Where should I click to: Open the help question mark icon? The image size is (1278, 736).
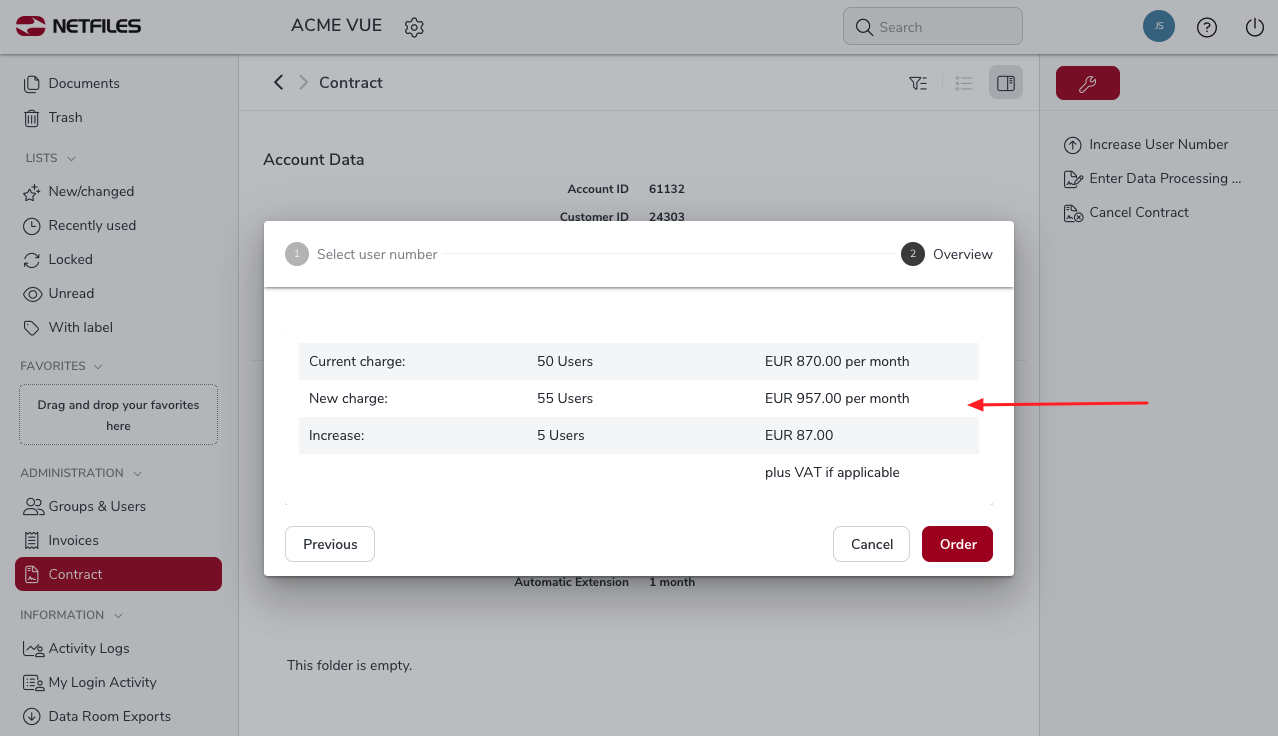[1207, 27]
